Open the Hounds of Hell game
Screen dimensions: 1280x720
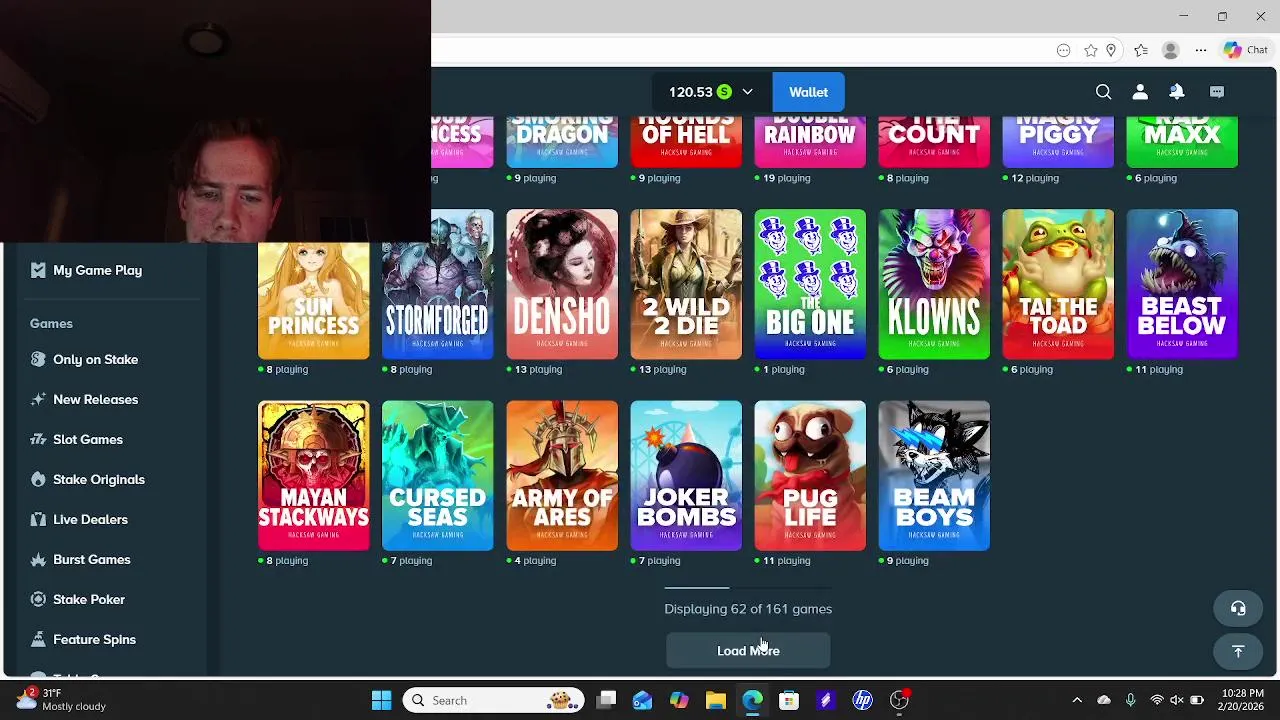686,141
